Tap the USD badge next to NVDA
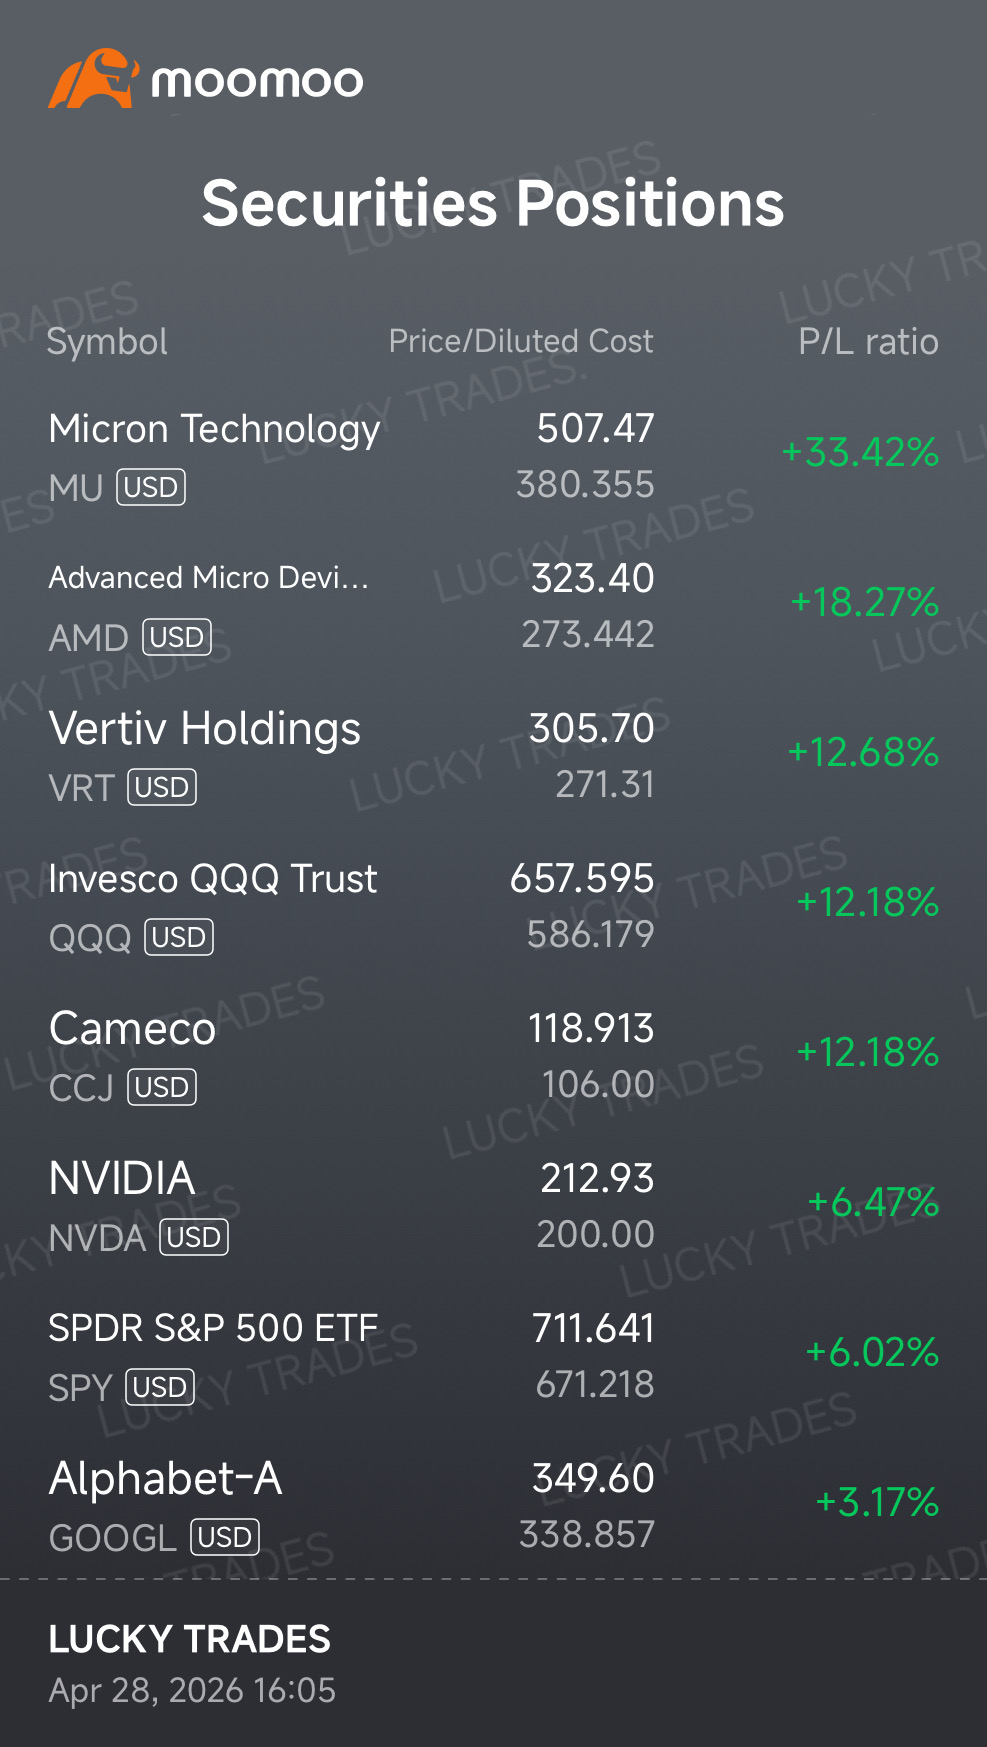Viewport: 987px width, 1747px height. (194, 1237)
